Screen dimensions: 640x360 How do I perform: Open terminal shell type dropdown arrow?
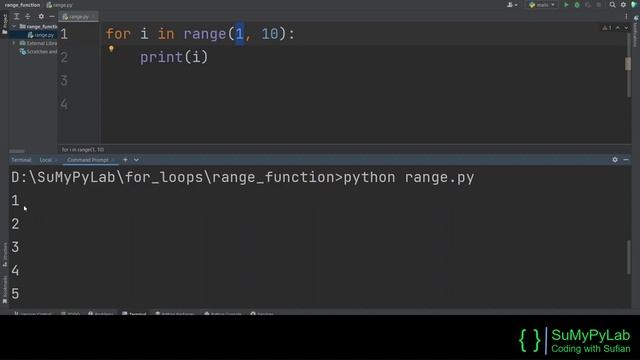136,160
